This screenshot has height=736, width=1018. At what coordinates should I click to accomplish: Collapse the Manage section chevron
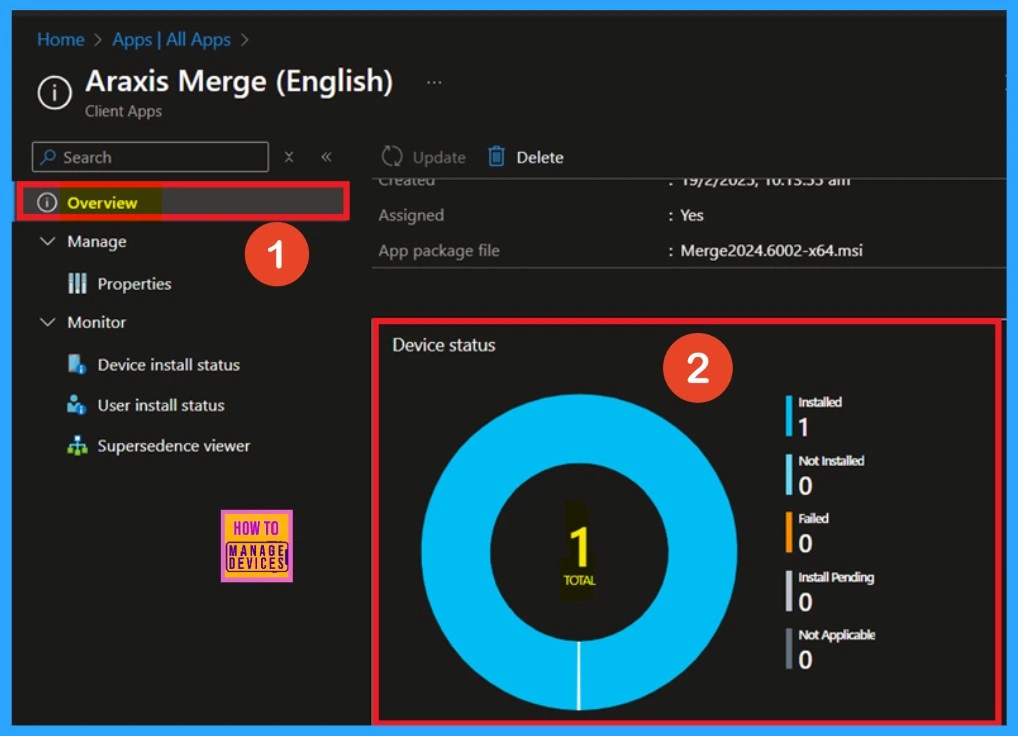[x=47, y=241]
